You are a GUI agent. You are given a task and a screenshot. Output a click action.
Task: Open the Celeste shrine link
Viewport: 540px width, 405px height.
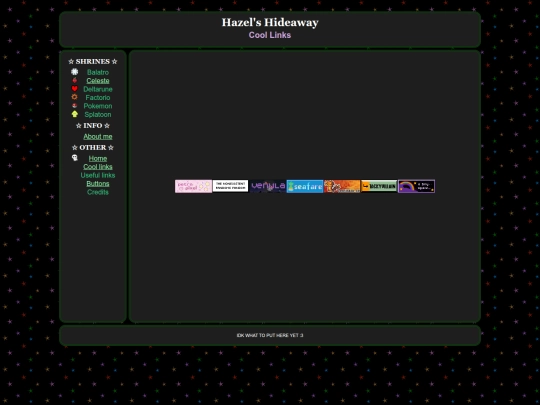98,81
